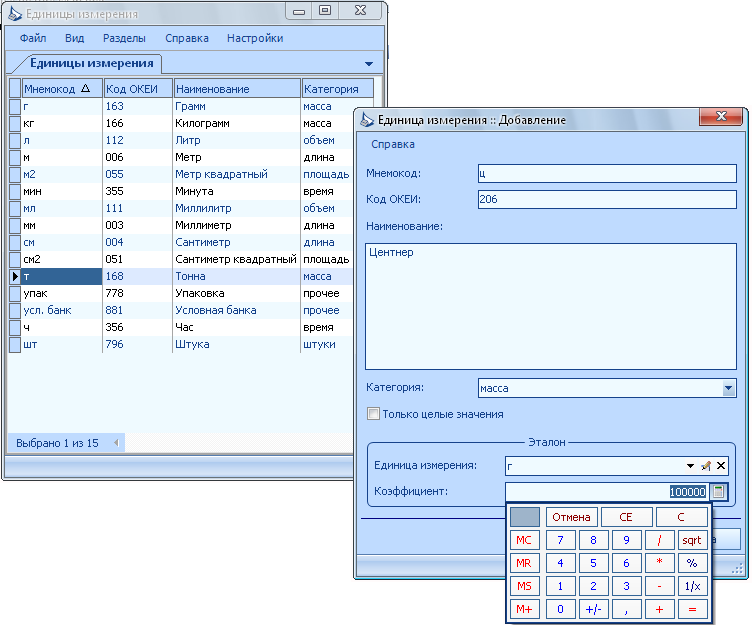Select the Единицы измерения tab

pyautogui.click(x=91, y=63)
